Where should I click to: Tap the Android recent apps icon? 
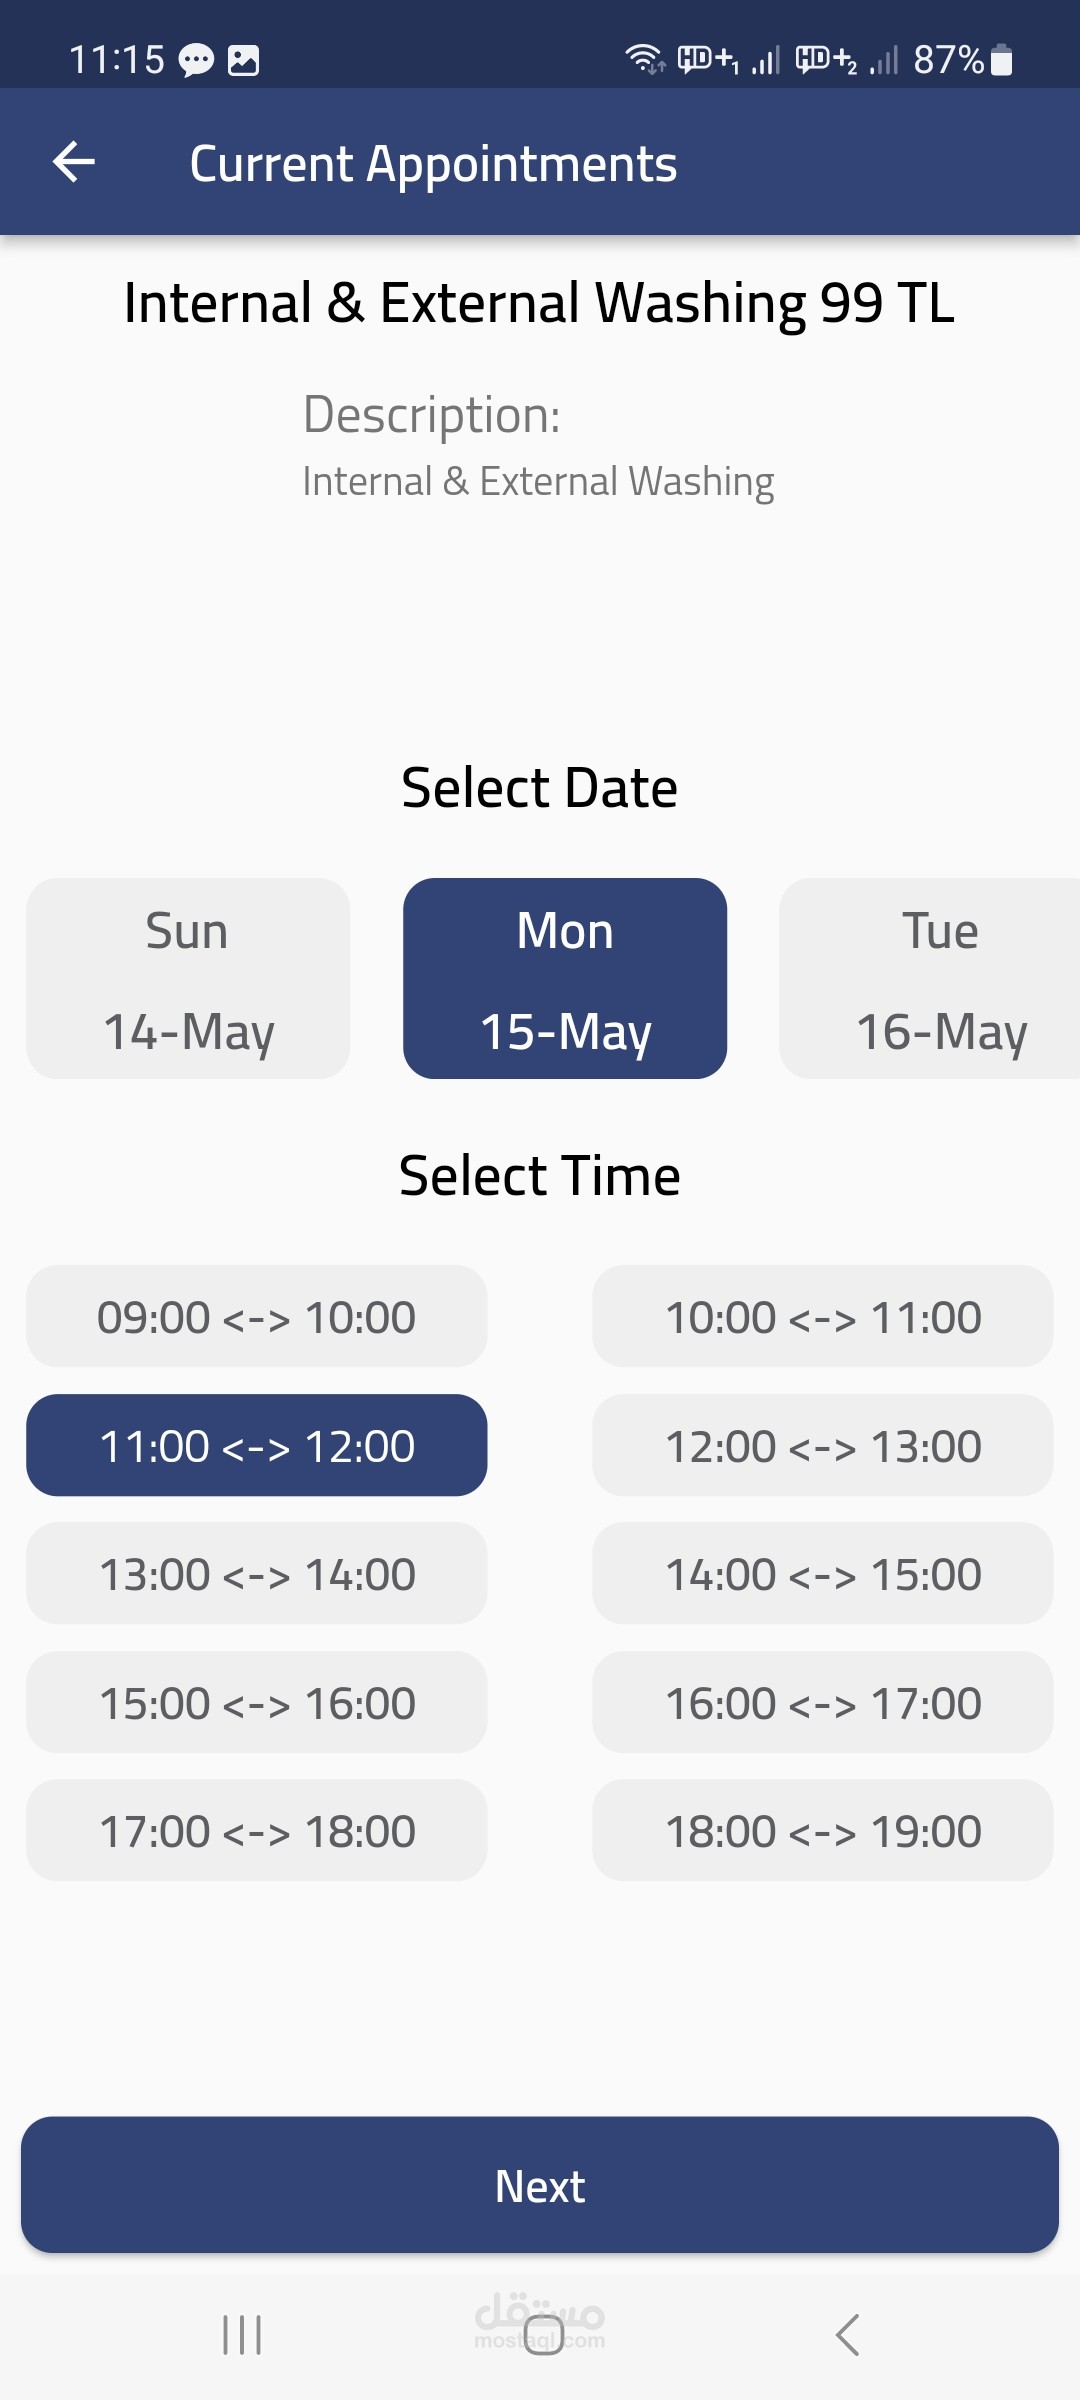click(242, 2335)
